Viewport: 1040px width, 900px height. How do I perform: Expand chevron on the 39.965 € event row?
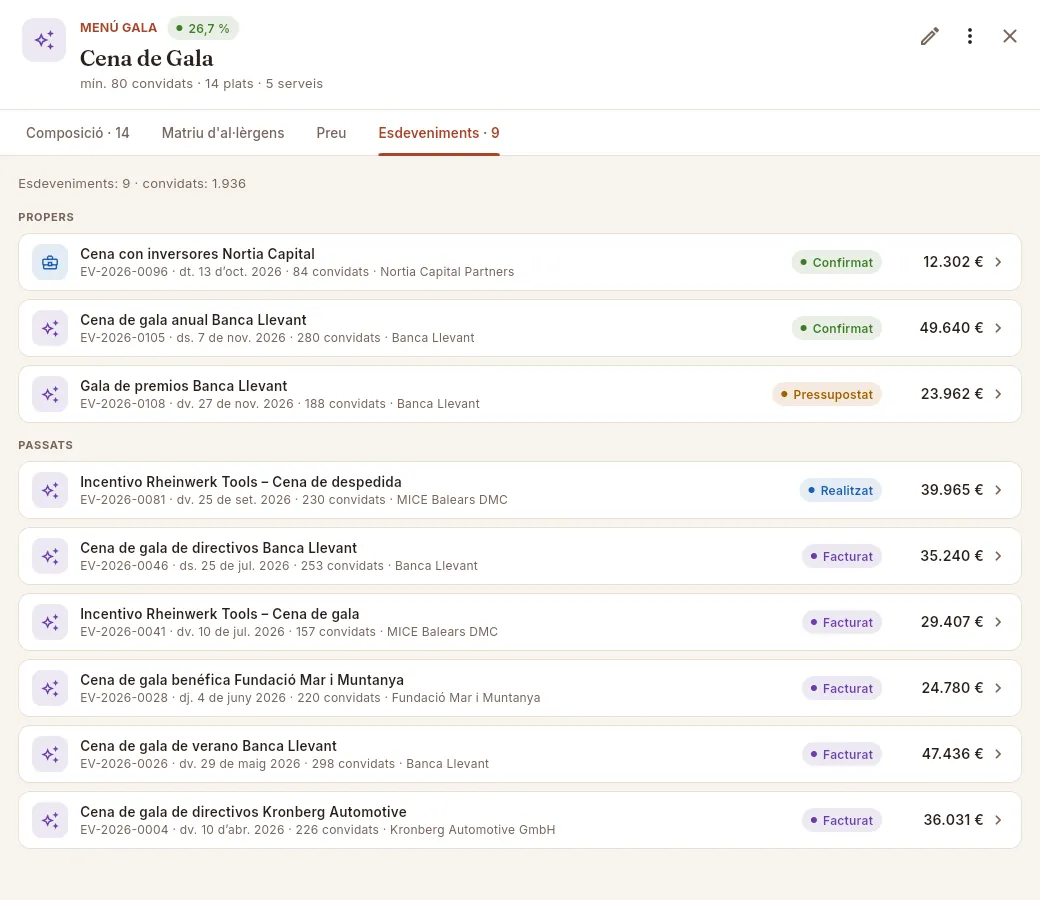[998, 490]
